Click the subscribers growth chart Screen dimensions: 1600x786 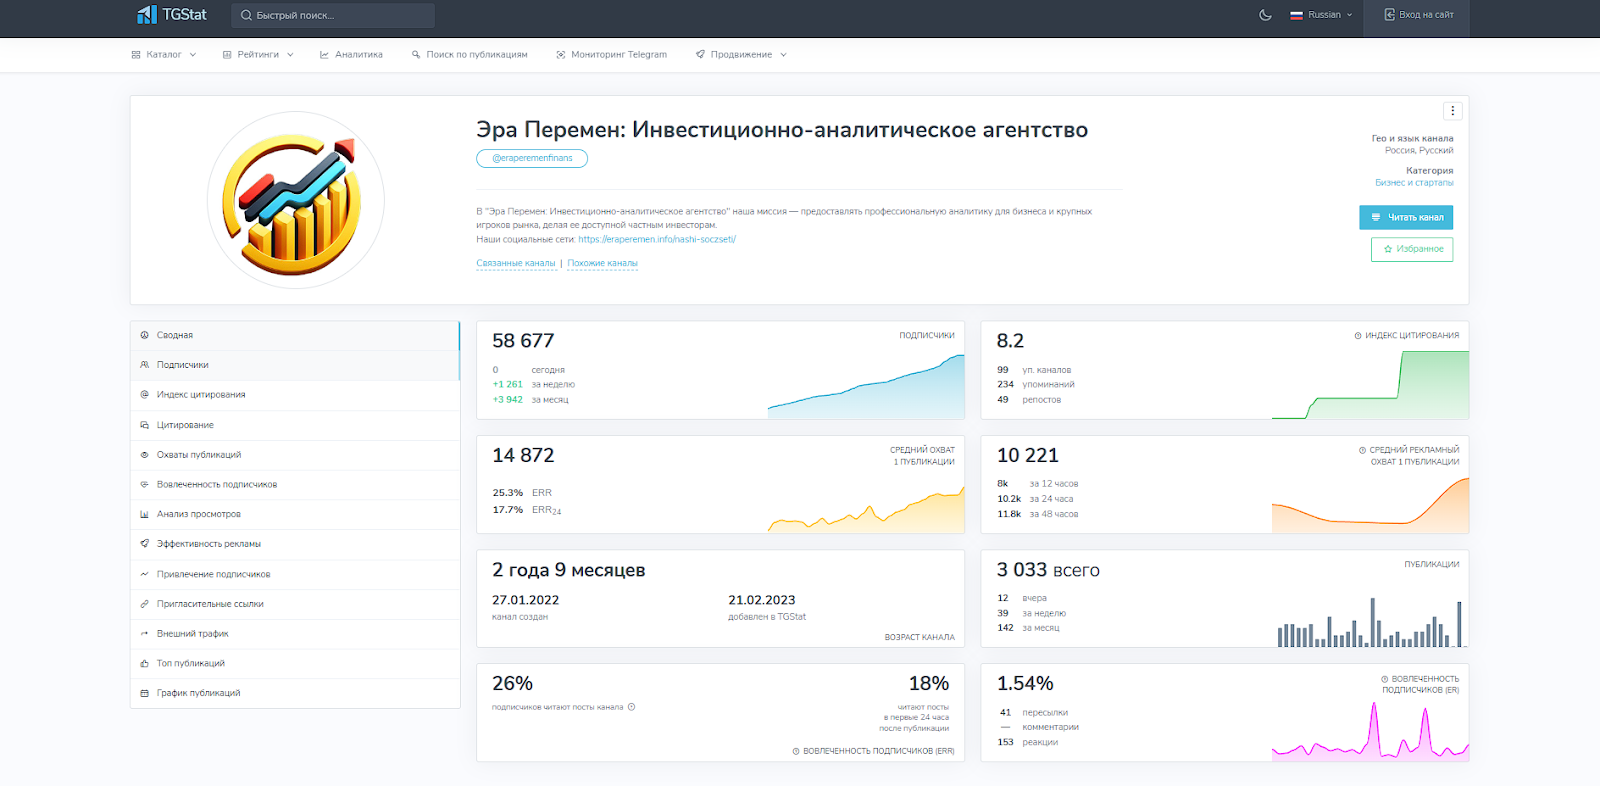pyautogui.click(x=866, y=385)
